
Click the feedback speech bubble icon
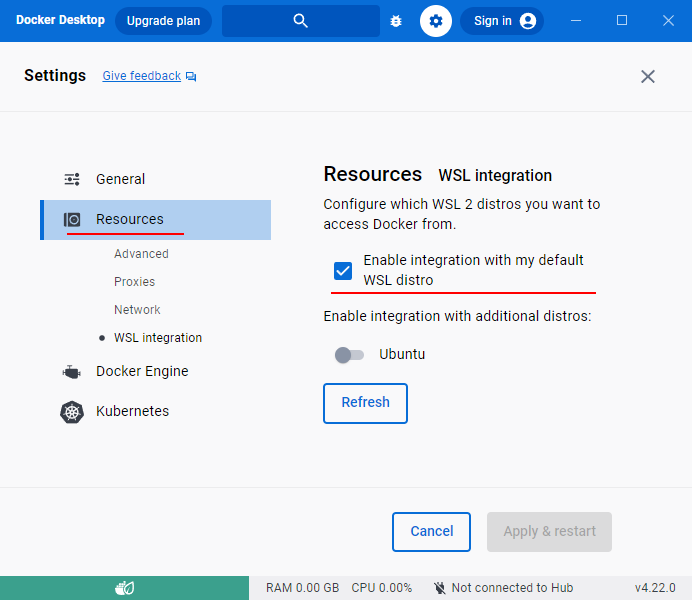191,77
